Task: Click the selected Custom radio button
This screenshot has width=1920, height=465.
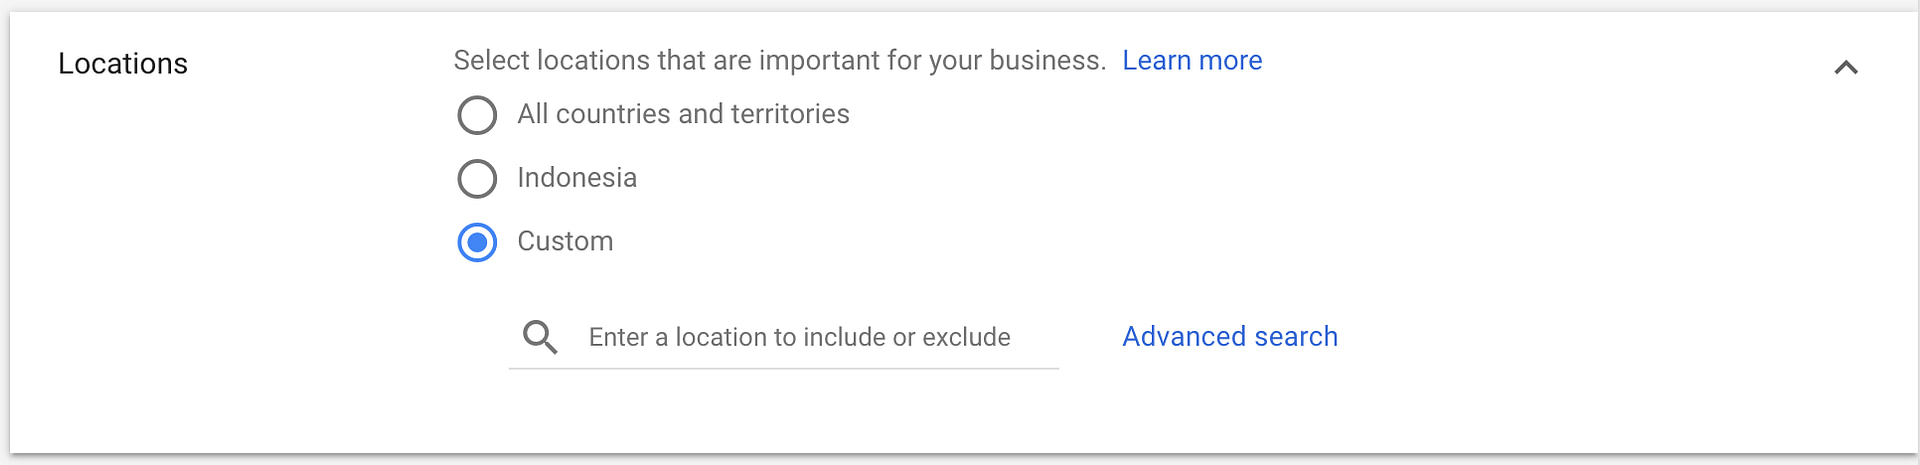Action: (x=477, y=242)
